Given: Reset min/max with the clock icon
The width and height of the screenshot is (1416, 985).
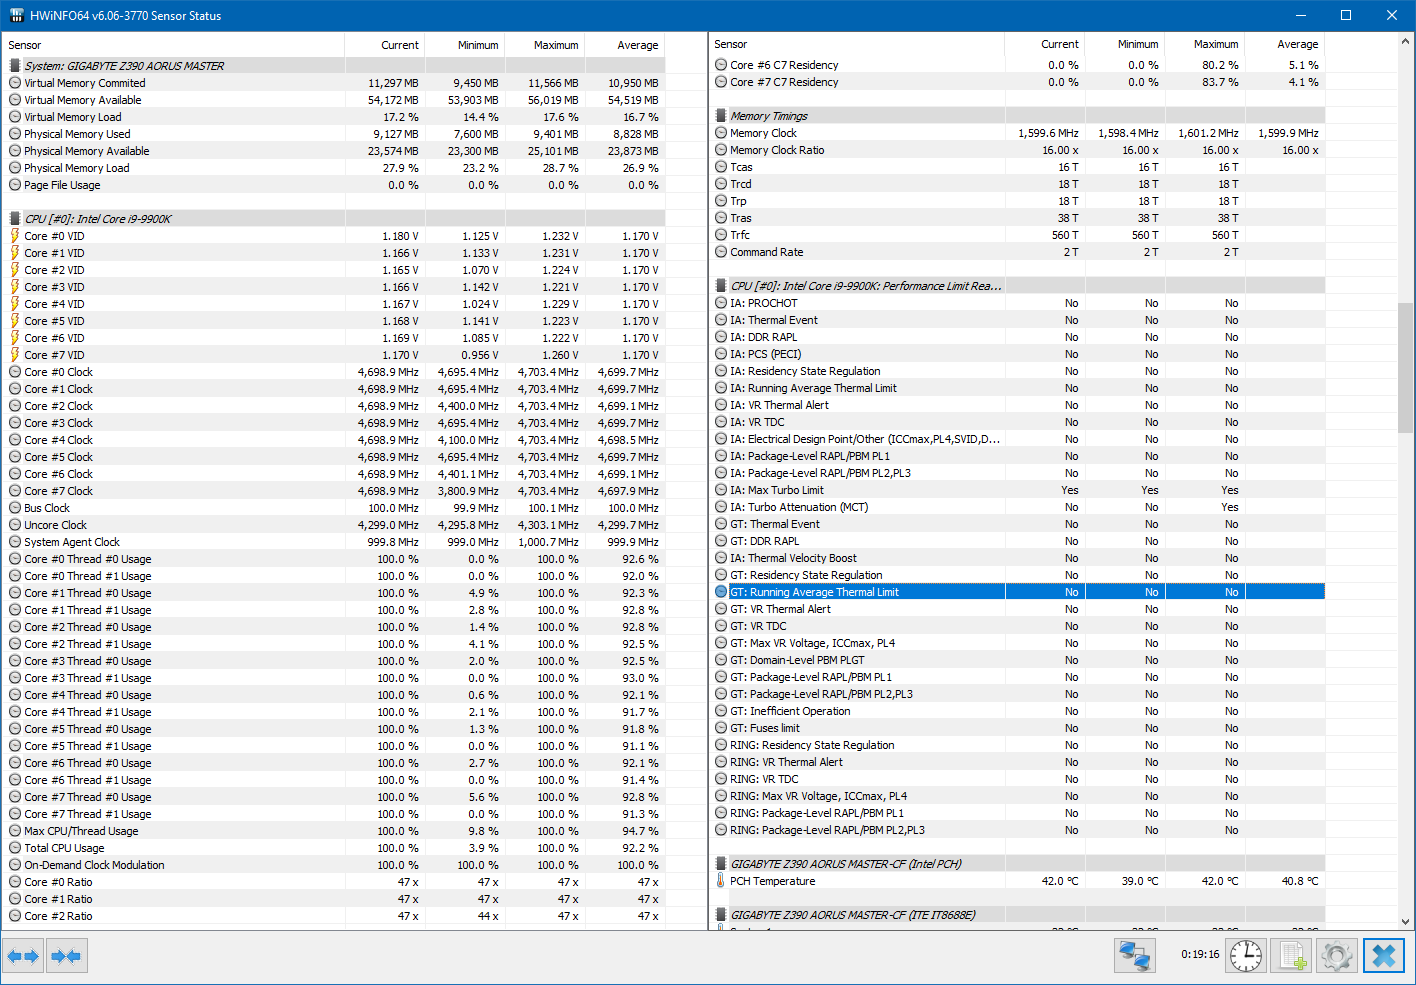Looking at the screenshot, I should [1246, 956].
